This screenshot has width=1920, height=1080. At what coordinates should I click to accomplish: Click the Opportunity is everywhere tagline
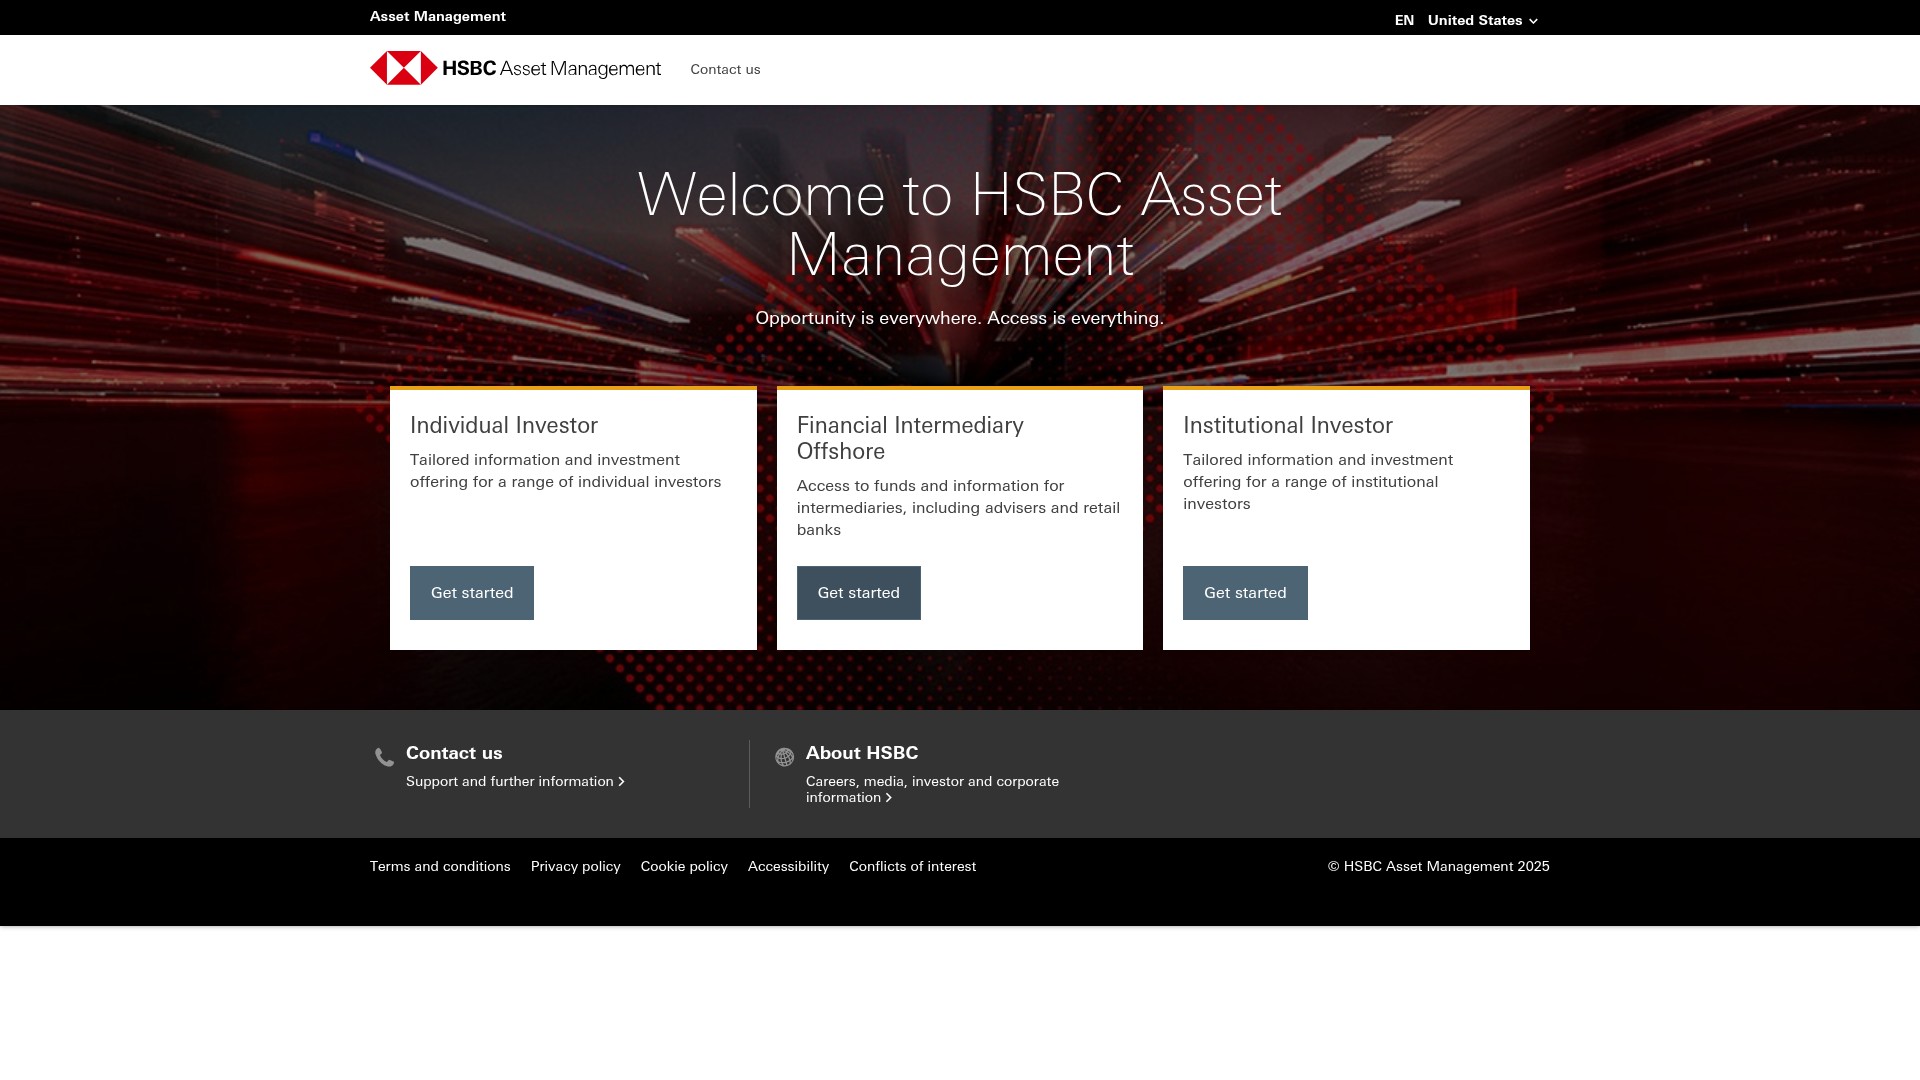coord(960,318)
